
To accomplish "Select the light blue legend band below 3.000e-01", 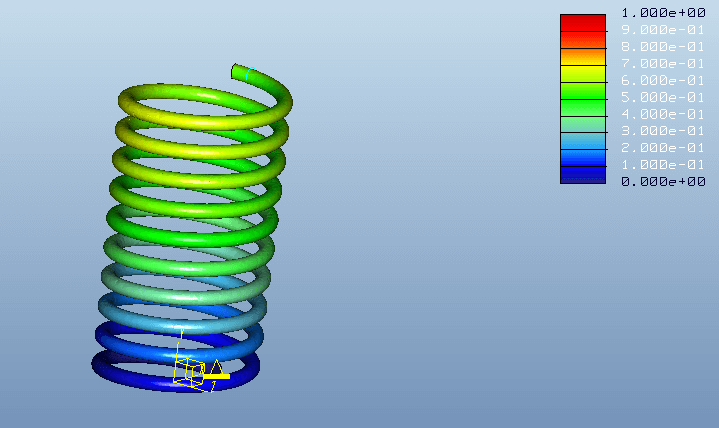I will point(583,141).
